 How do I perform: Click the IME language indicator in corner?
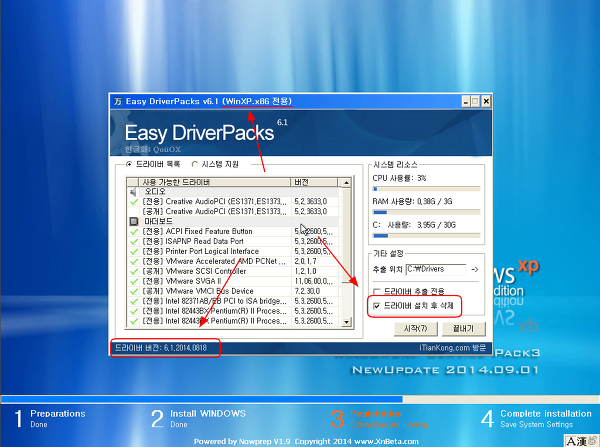coord(582,441)
